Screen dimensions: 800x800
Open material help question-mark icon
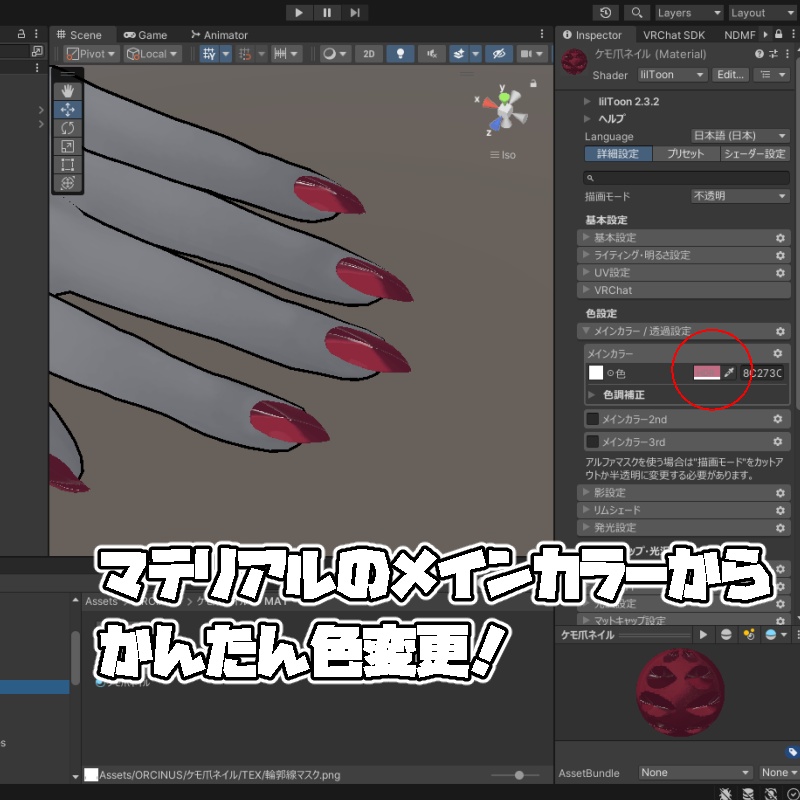[759, 54]
